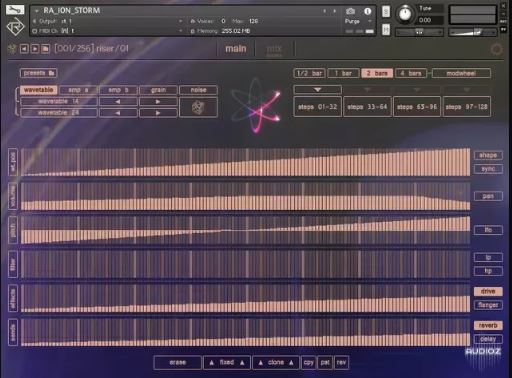The width and height of the screenshot is (512, 378).
Task: Select the smp a source tab
Action: click(x=78, y=90)
